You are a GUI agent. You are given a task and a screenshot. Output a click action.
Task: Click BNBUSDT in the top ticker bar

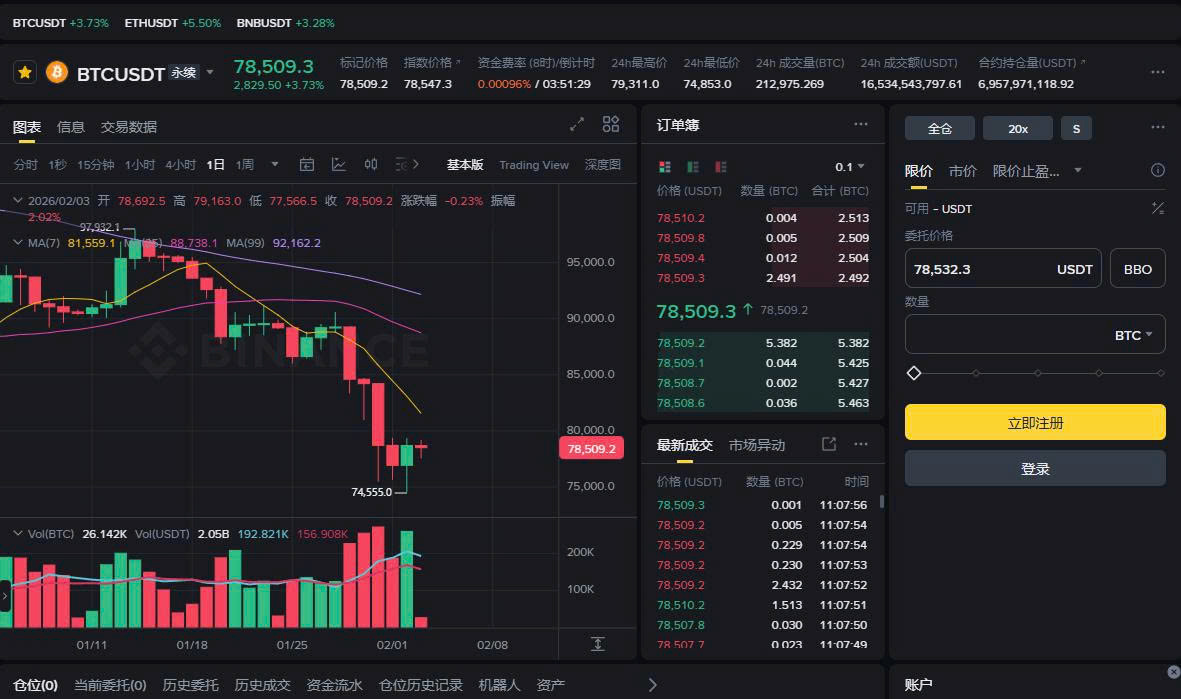tap(264, 23)
